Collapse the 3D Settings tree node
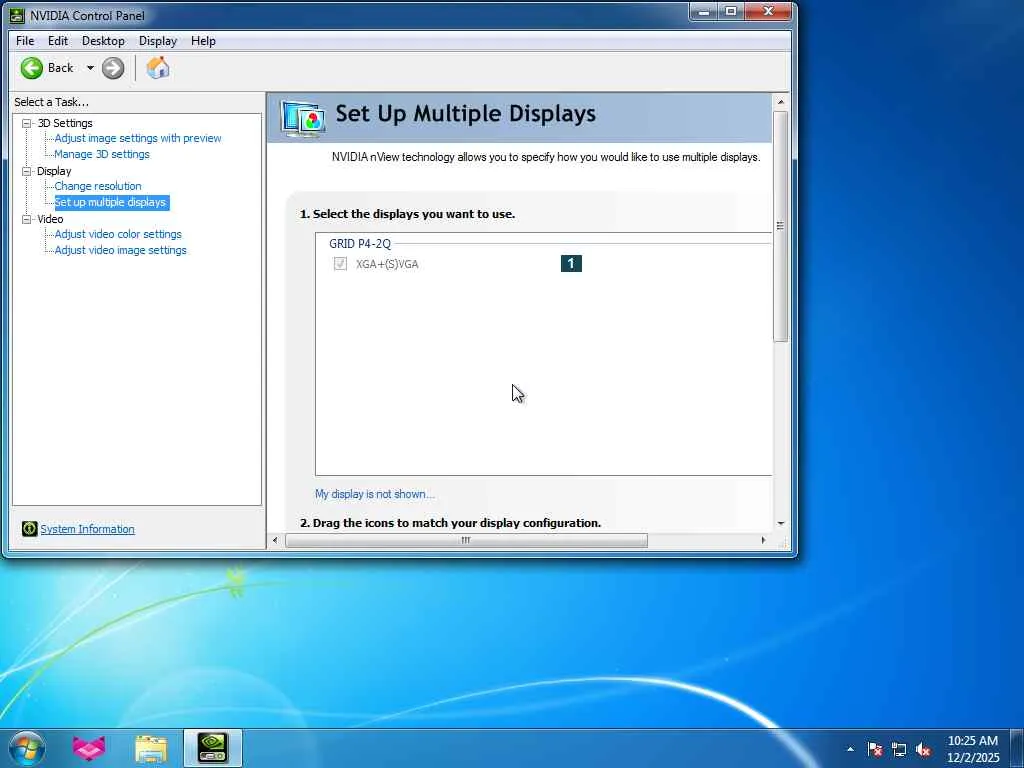The image size is (1024, 768). pyautogui.click(x=27, y=123)
